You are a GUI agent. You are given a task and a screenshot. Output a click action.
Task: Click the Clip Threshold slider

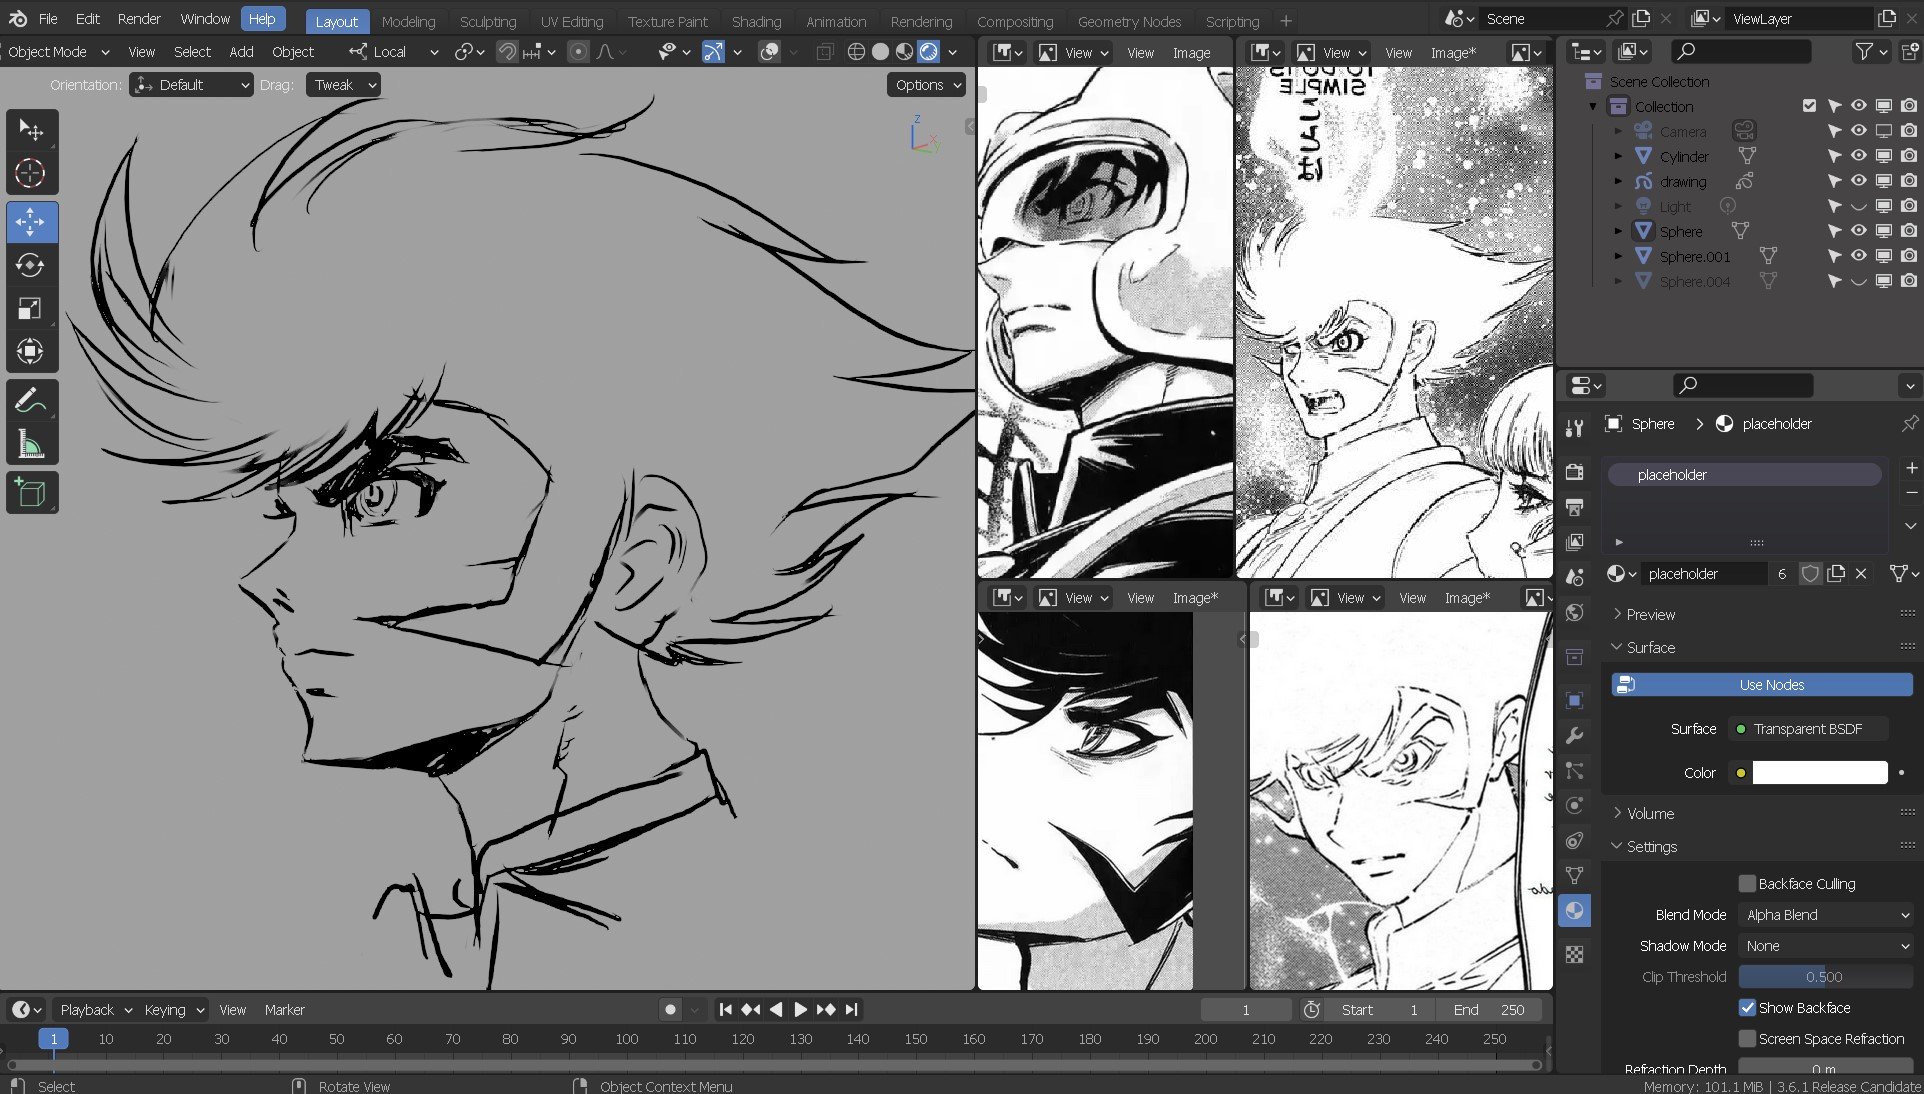coord(1826,976)
